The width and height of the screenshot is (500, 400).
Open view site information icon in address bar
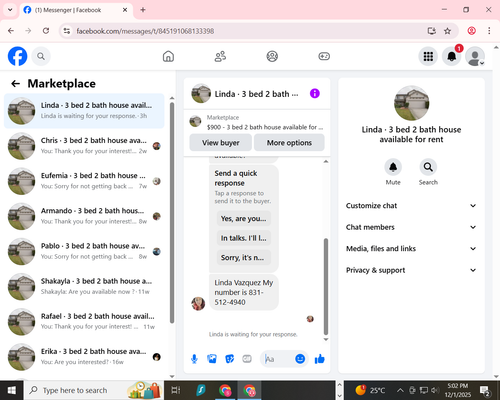(x=67, y=31)
